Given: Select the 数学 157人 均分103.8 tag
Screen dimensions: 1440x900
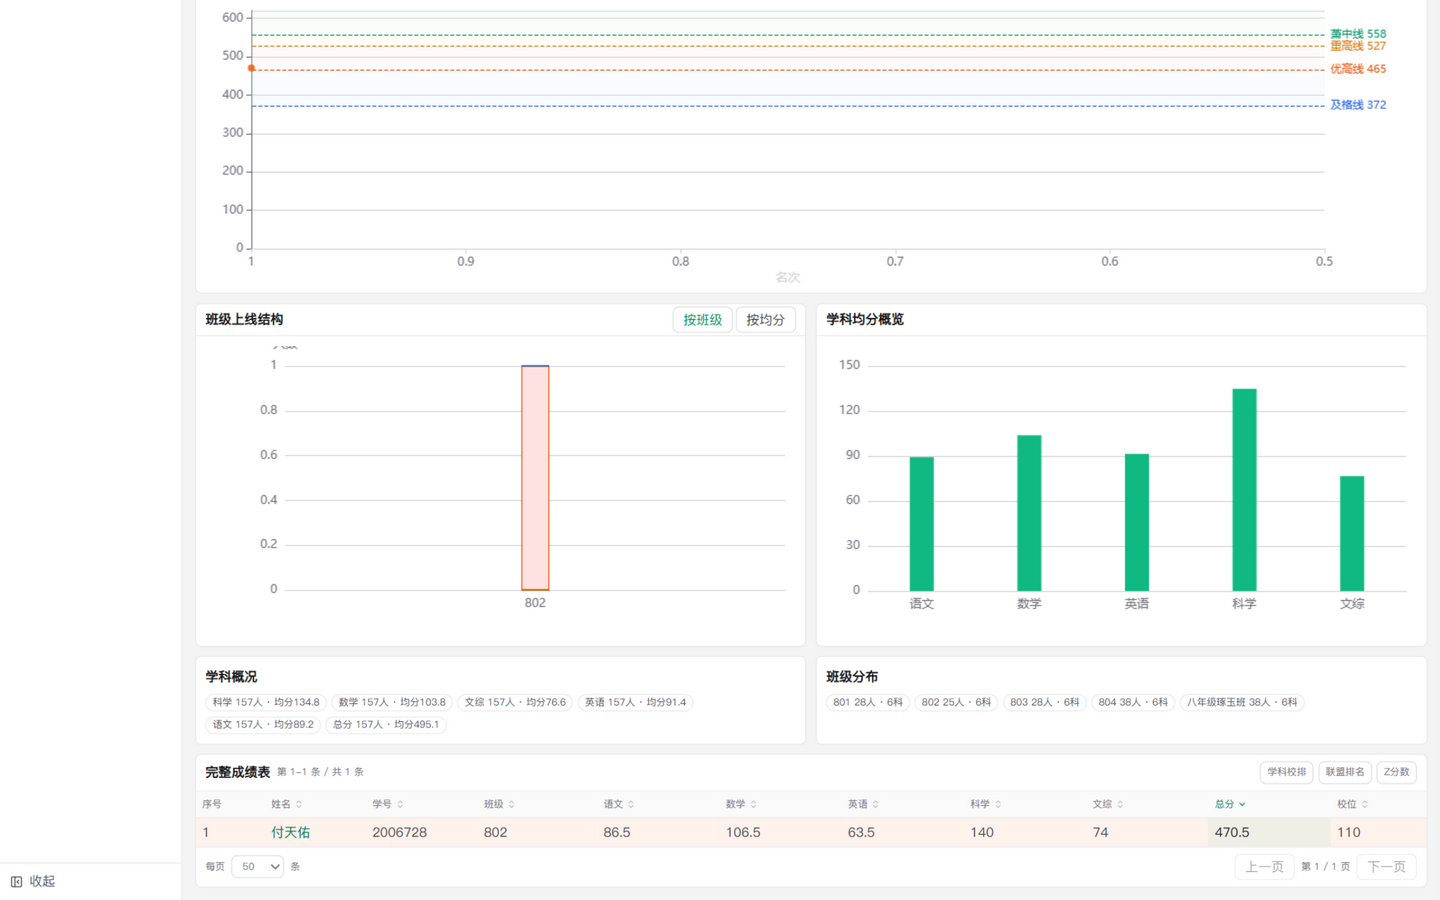Looking at the screenshot, I should tap(392, 702).
